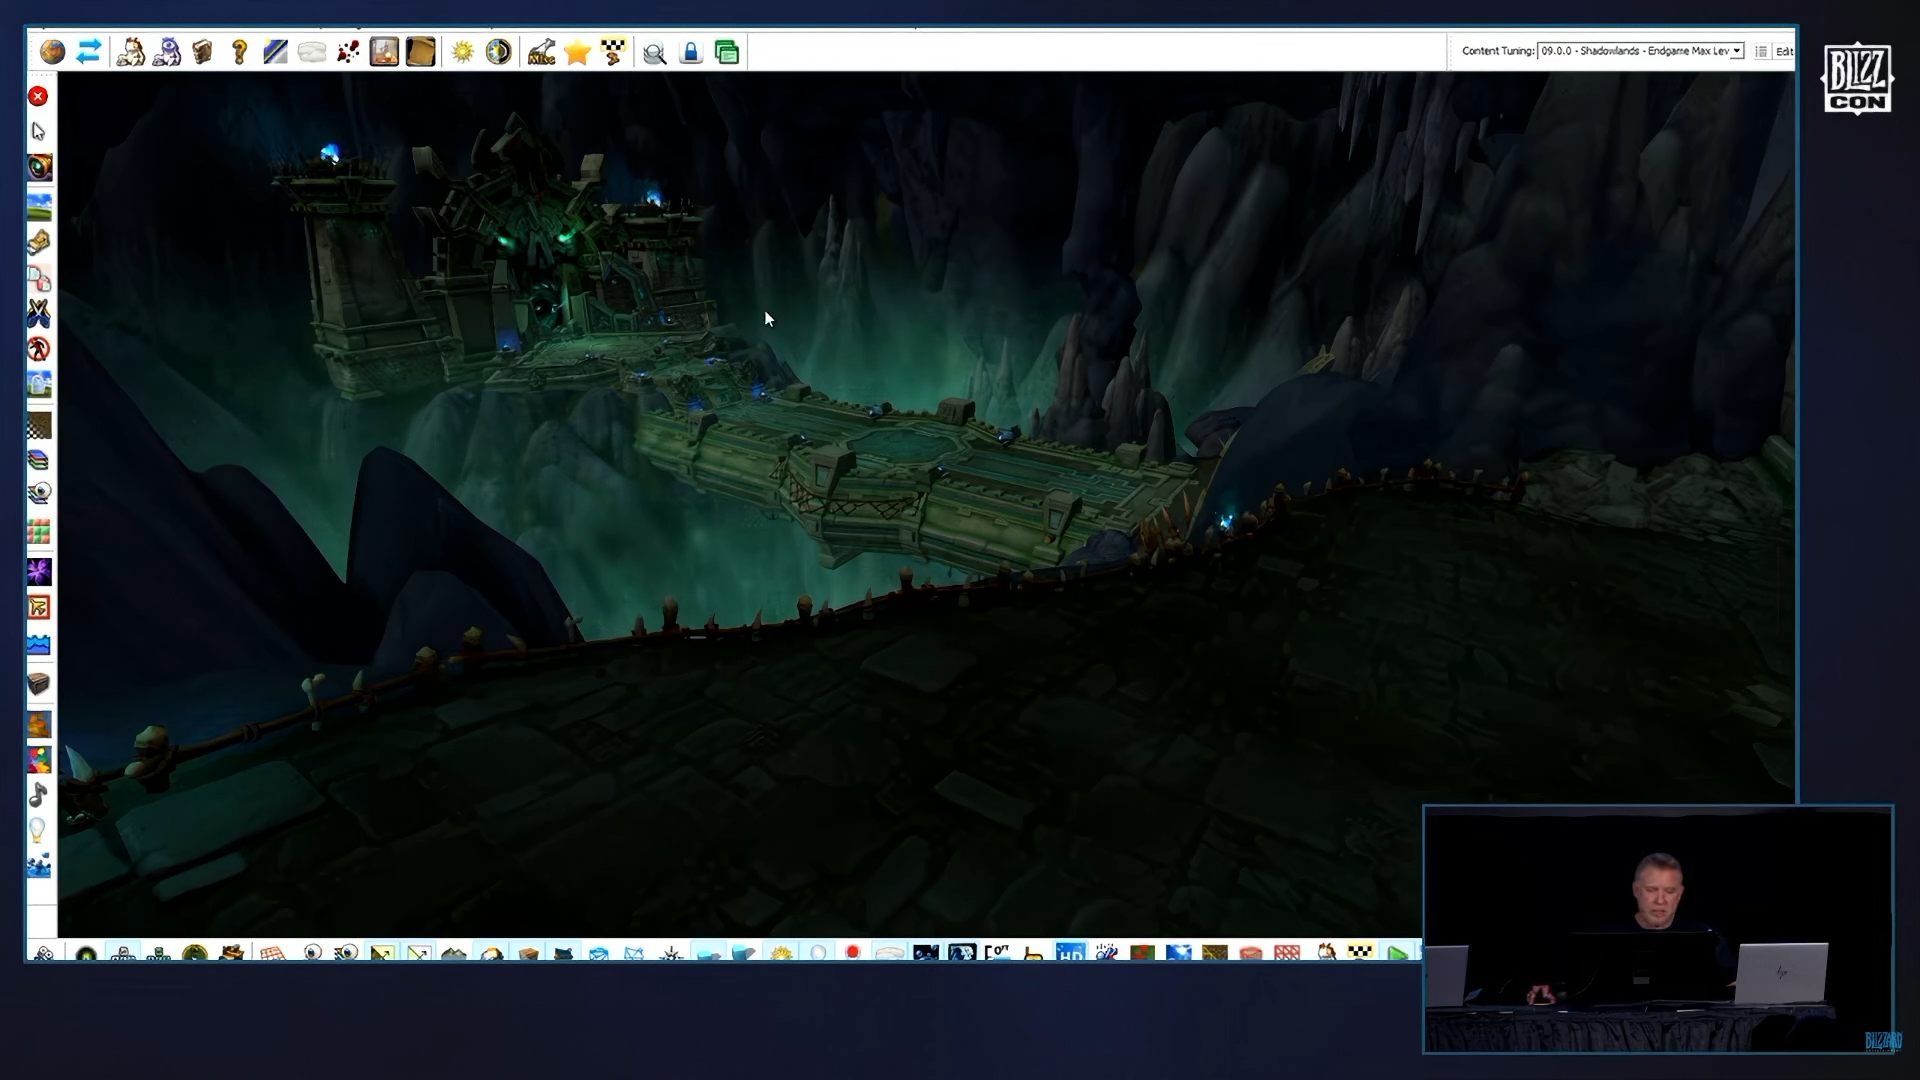Click the gold star icon in toolbar

pyautogui.click(x=577, y=52)
